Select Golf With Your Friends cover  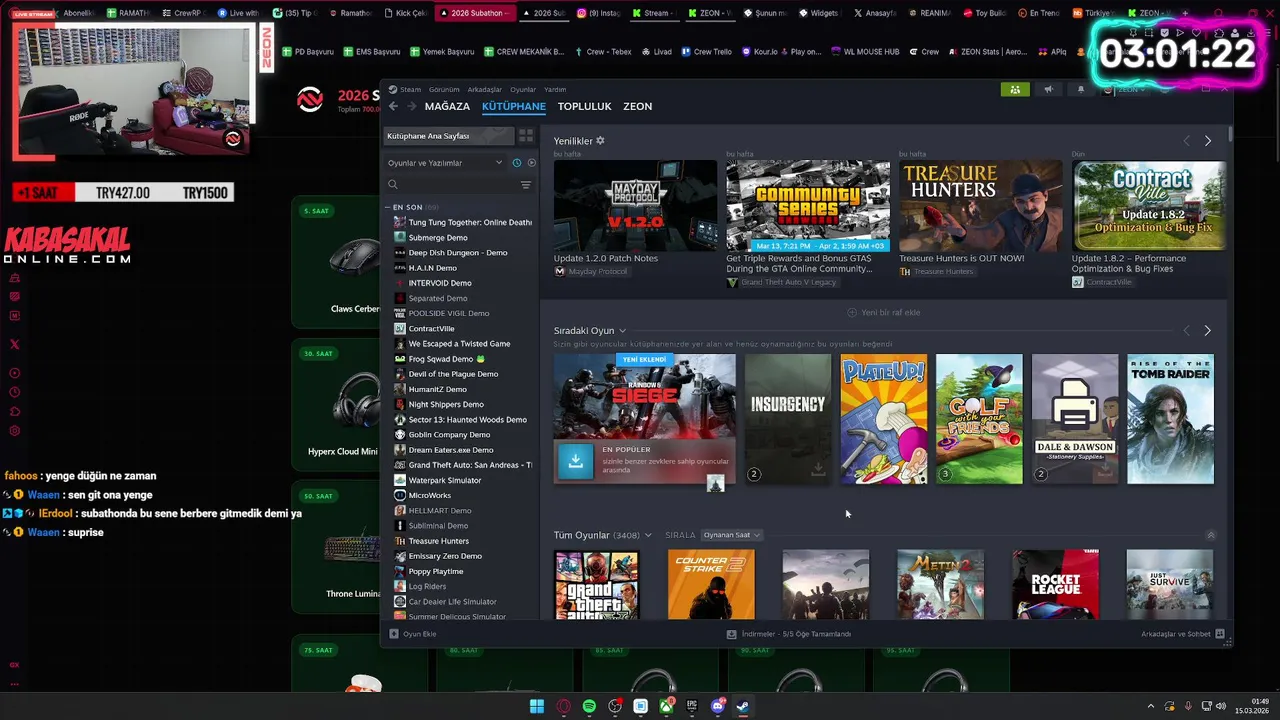pos(979,419)
